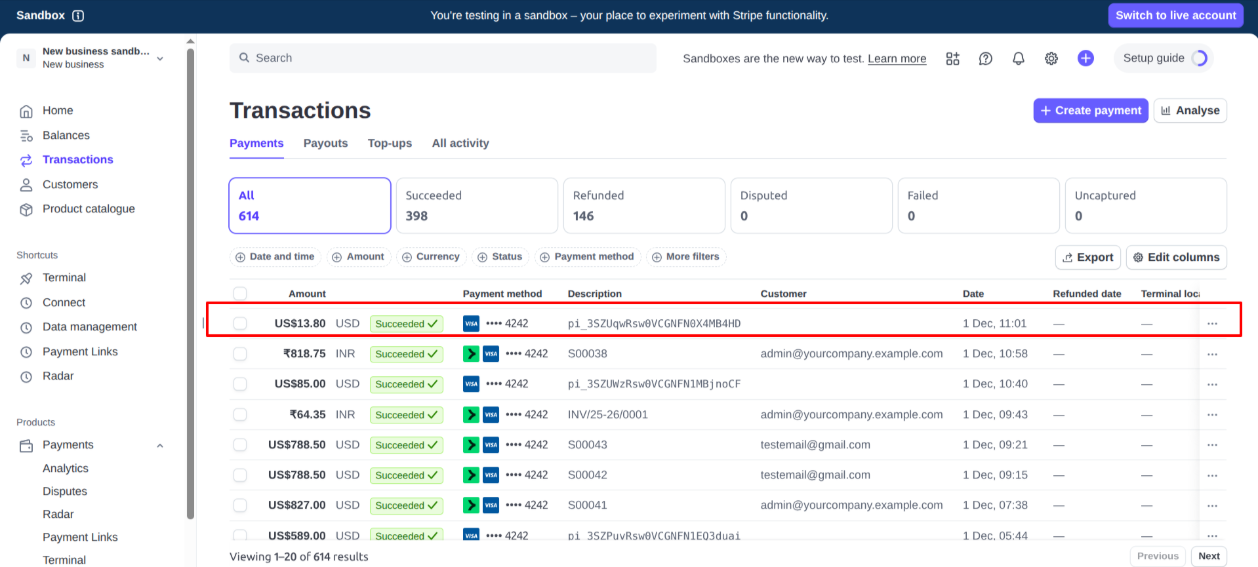The width and height of the screenshot is (1258, 567).
Task: Click the help question mark icon
Action: click(x=985, y=58)
